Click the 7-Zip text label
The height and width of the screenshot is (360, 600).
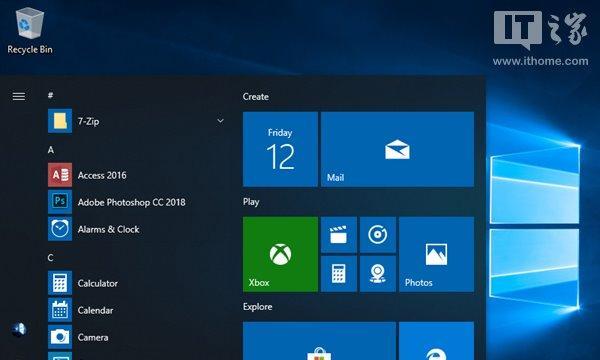coord(88,121)
